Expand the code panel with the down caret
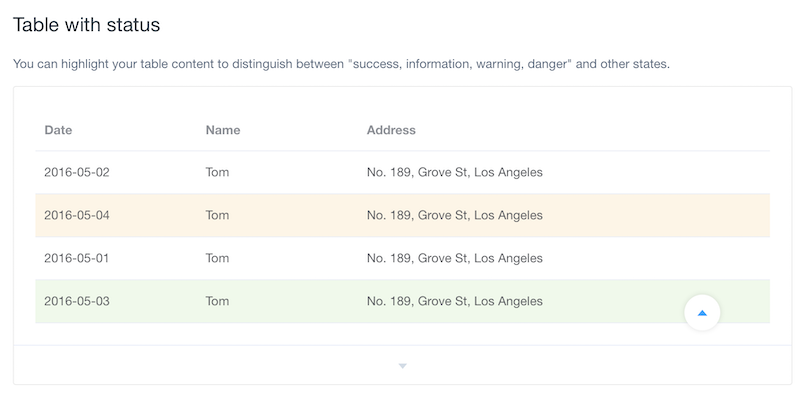 [x=402, y=365]
